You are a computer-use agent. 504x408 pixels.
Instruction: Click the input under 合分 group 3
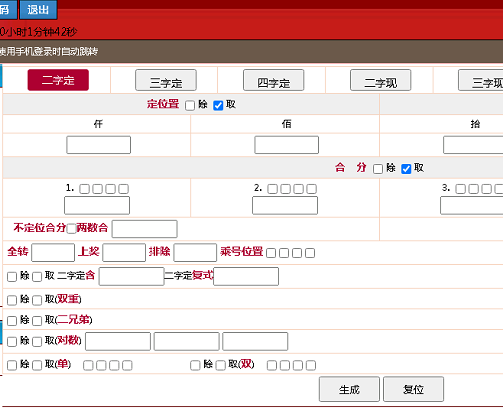click(x=472, y=205)
